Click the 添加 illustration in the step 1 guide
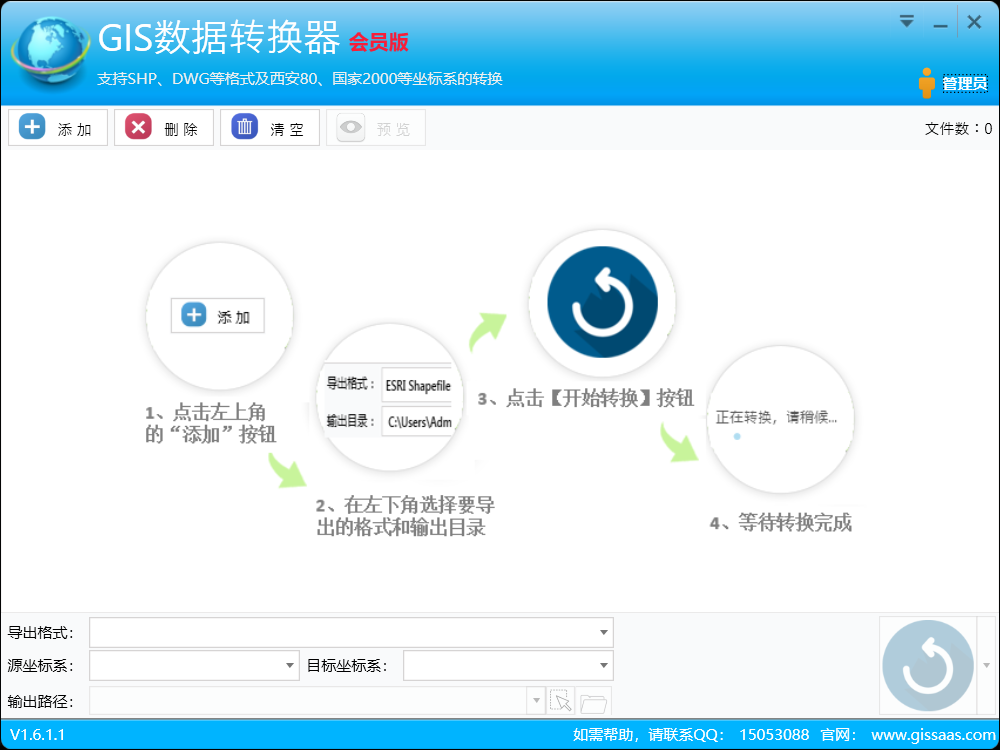1000x750 pixels. [x=217, y=315]
